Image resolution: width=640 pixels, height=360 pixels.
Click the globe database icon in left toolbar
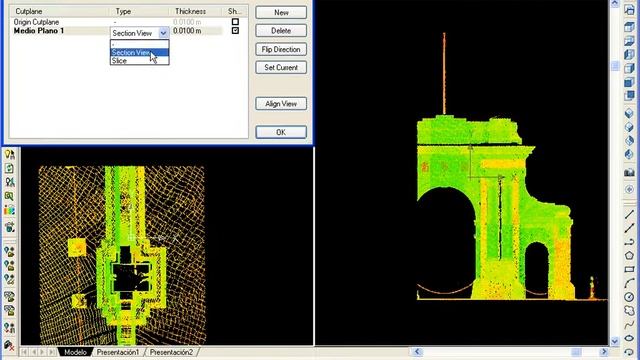[x=9, y=227]
